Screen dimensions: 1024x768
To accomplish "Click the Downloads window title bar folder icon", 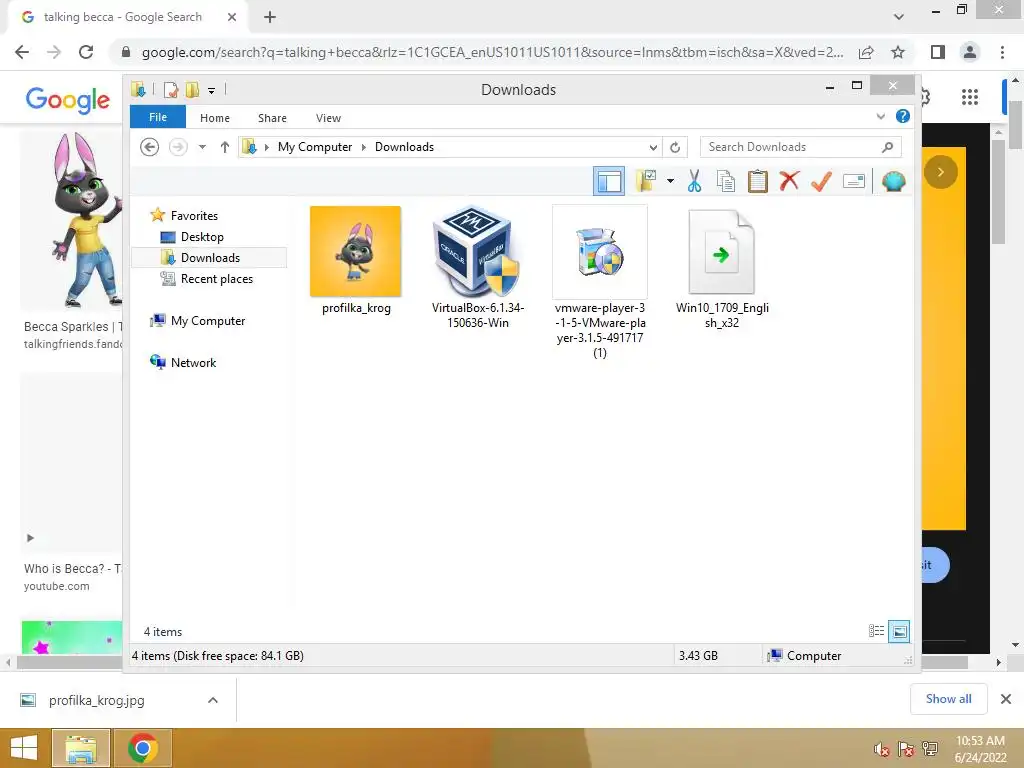I will [138, 89].
